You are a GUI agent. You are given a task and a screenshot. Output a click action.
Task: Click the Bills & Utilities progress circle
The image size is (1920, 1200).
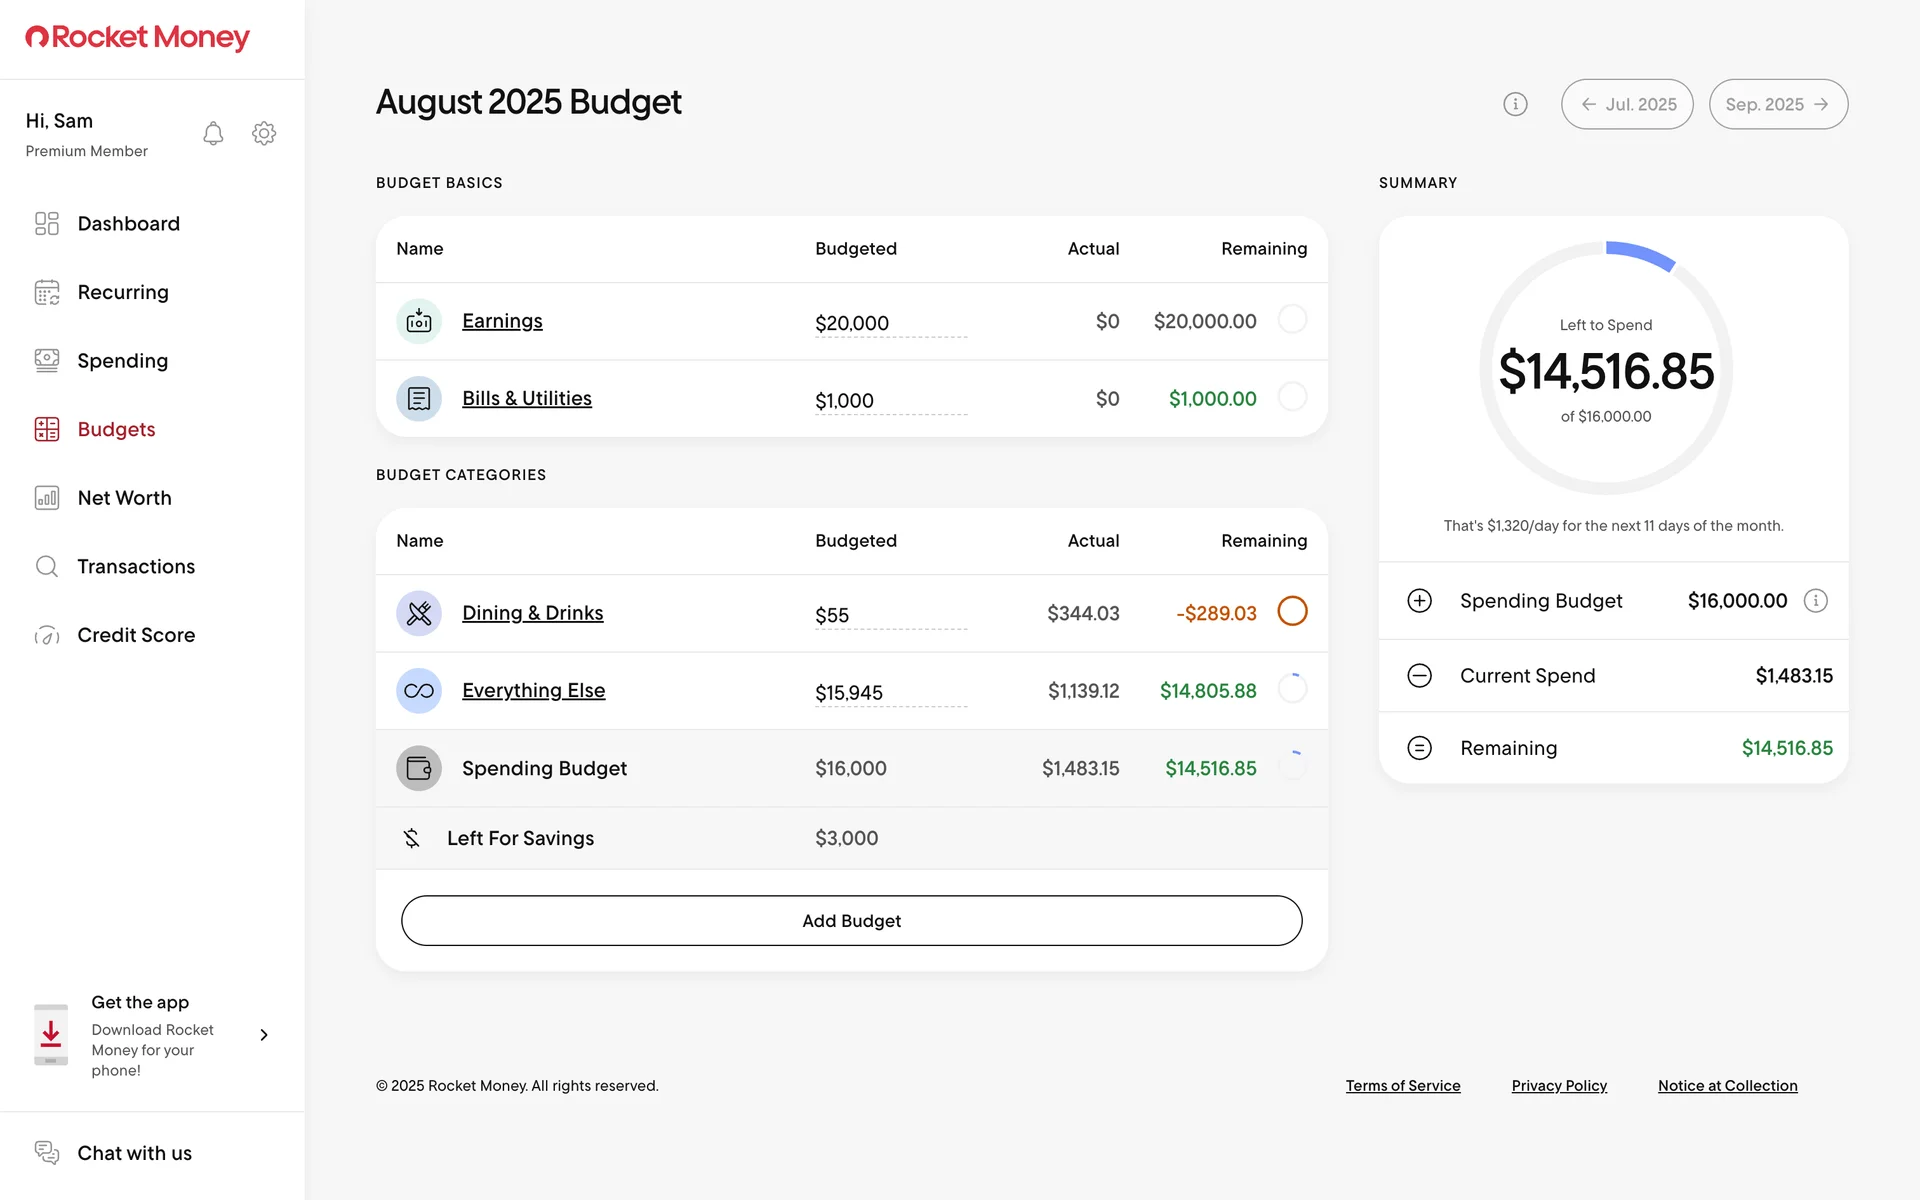[1292, 397]
